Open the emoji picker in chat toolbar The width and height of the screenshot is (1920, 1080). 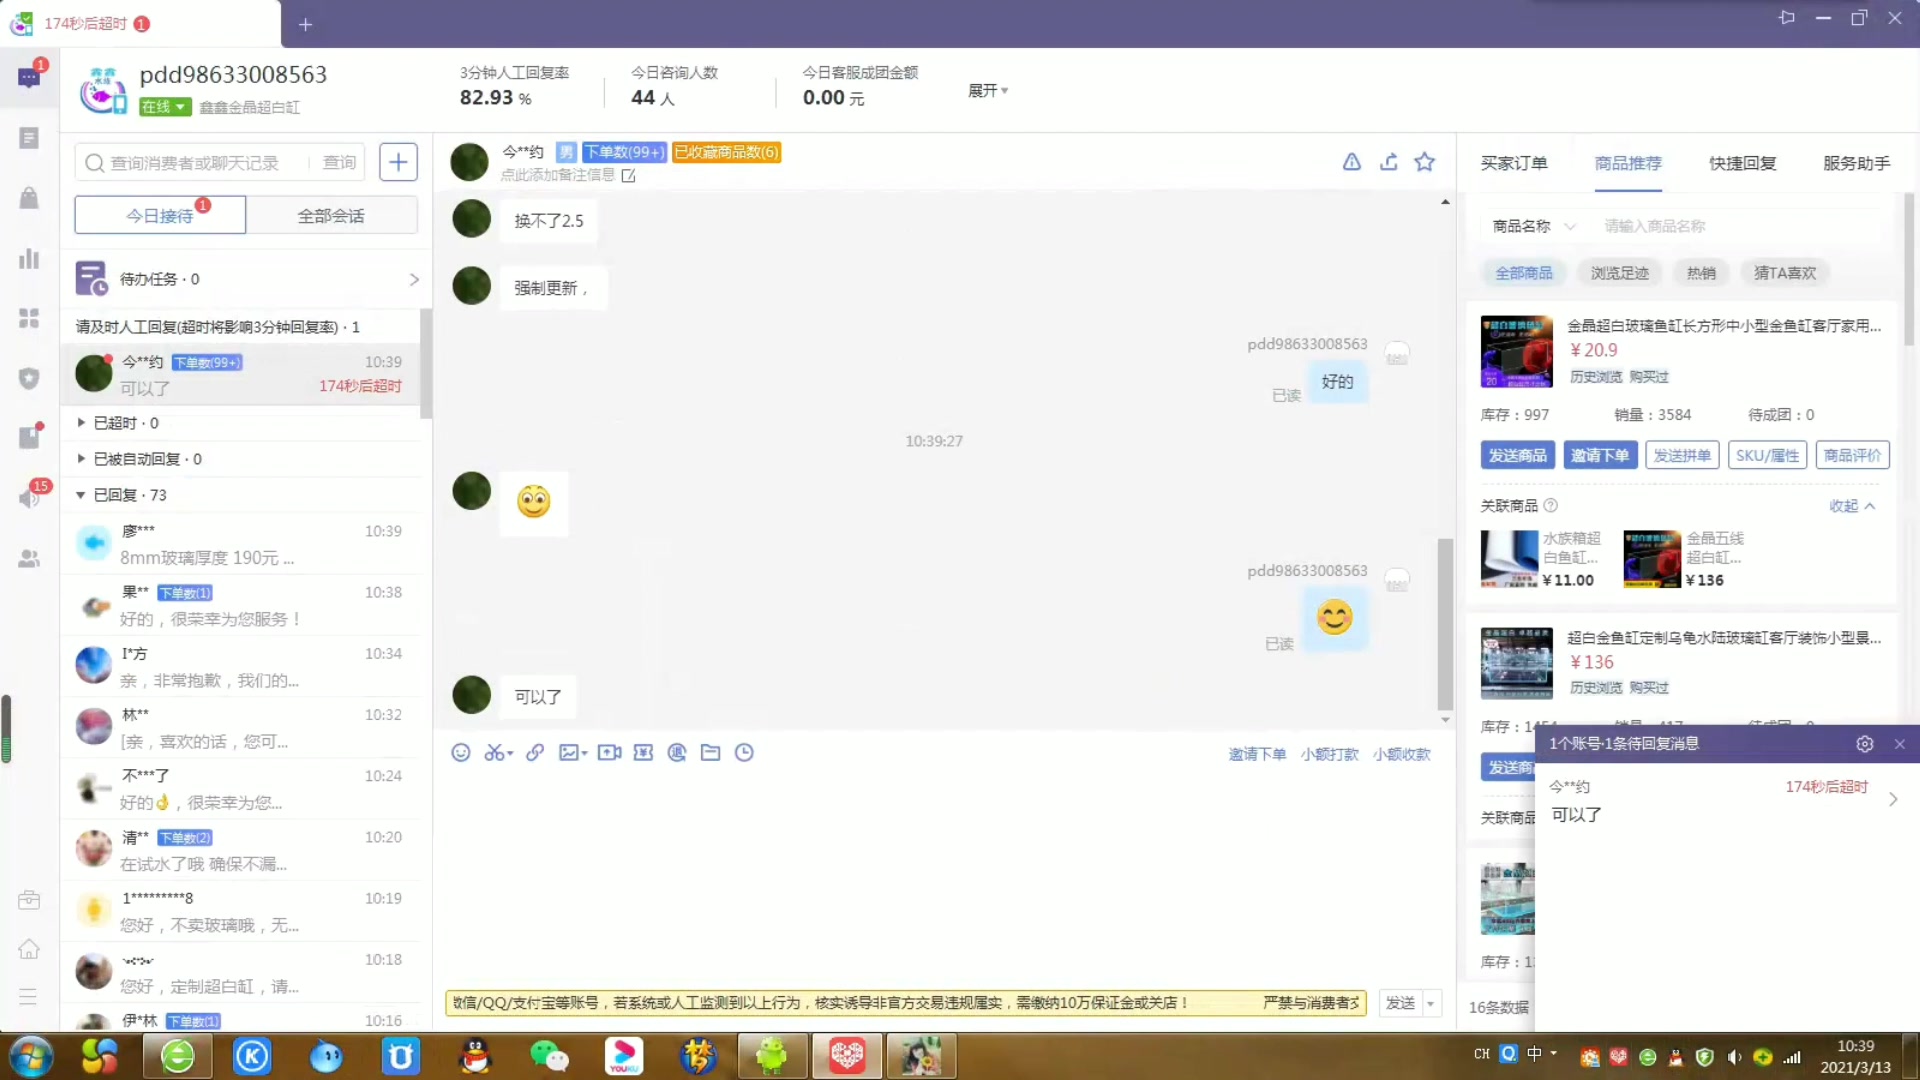coord(460,753)
